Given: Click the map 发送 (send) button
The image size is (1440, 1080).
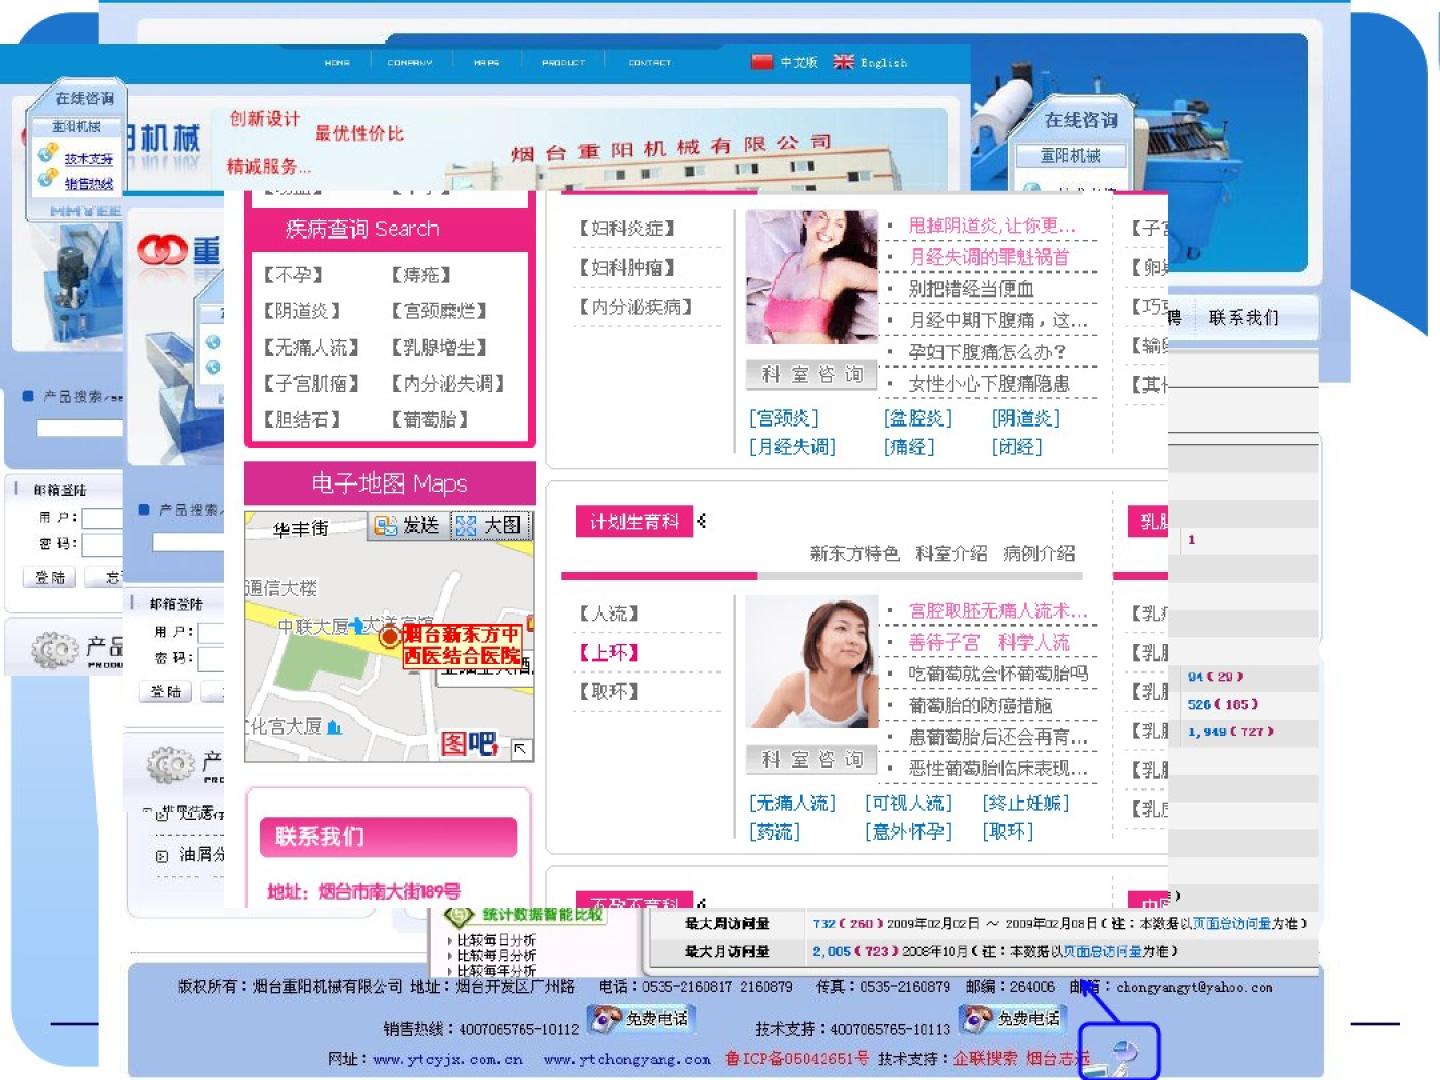Looking at the screenshot, I should click(x=408, y=526).
